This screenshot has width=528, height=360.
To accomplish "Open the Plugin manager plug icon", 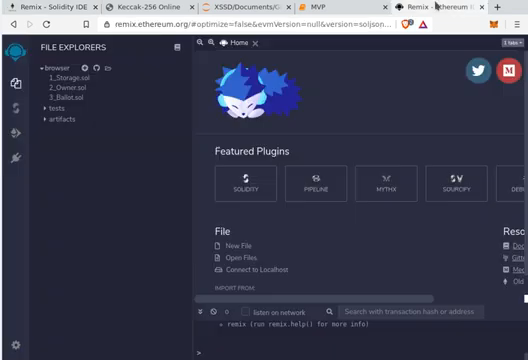I will (16, 158).
